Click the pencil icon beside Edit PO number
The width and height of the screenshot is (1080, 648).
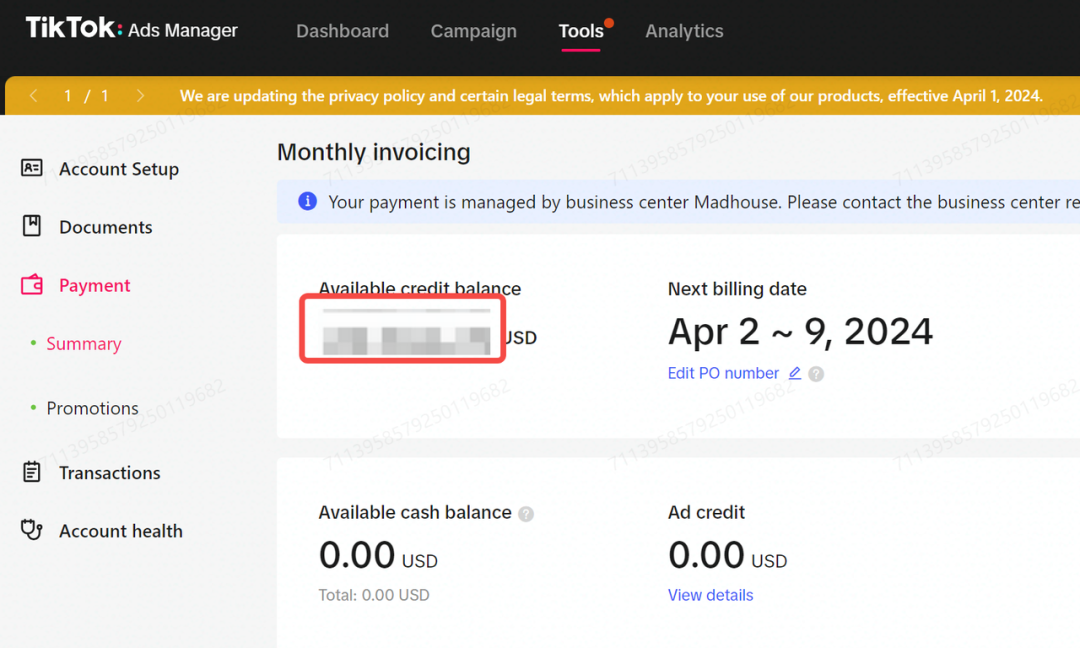click(x=795, y=373)
